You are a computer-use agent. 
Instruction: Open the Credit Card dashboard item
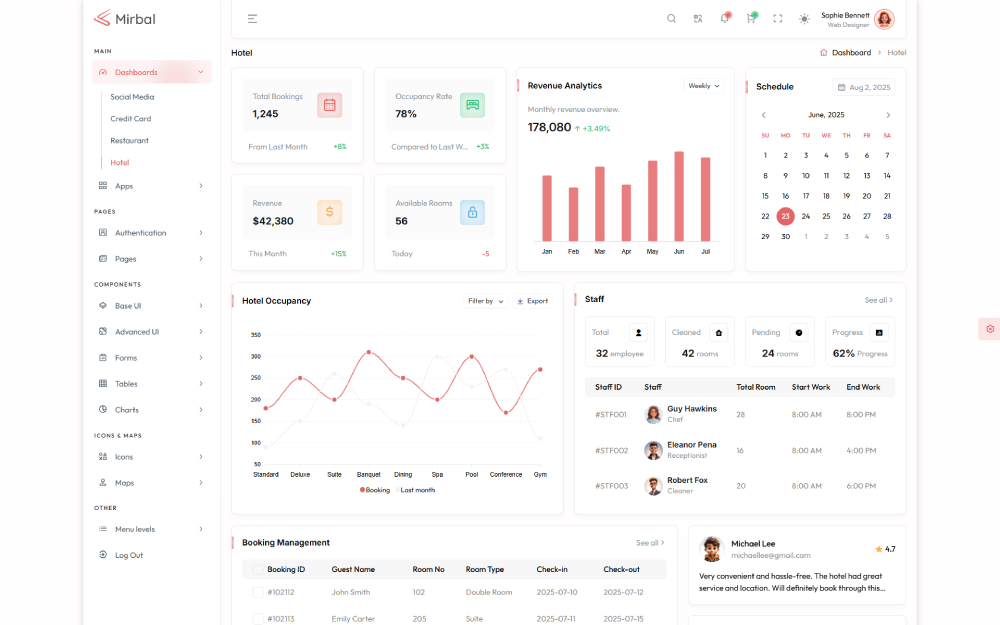130,119
